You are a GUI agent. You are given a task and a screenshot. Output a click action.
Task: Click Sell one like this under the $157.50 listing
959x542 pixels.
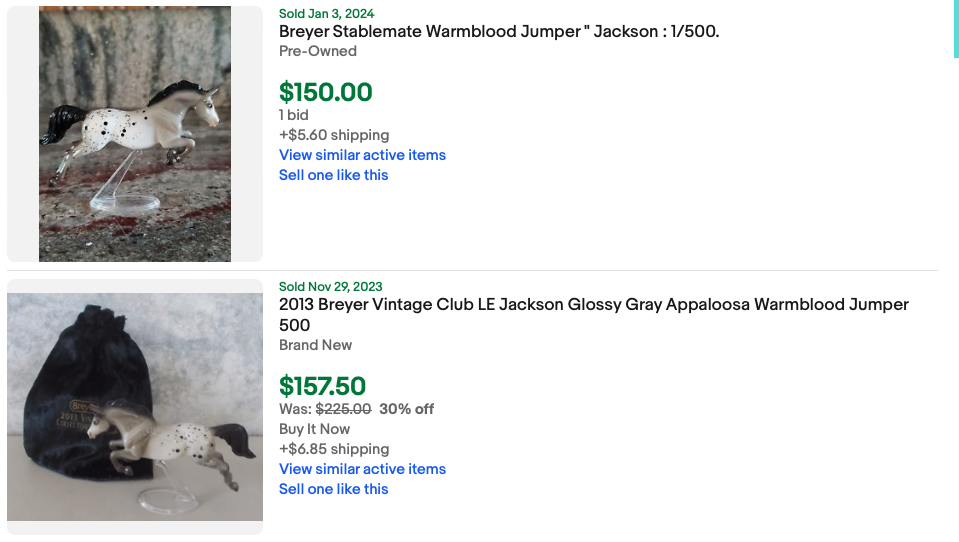pyautogui.click(x=333, y=489)
